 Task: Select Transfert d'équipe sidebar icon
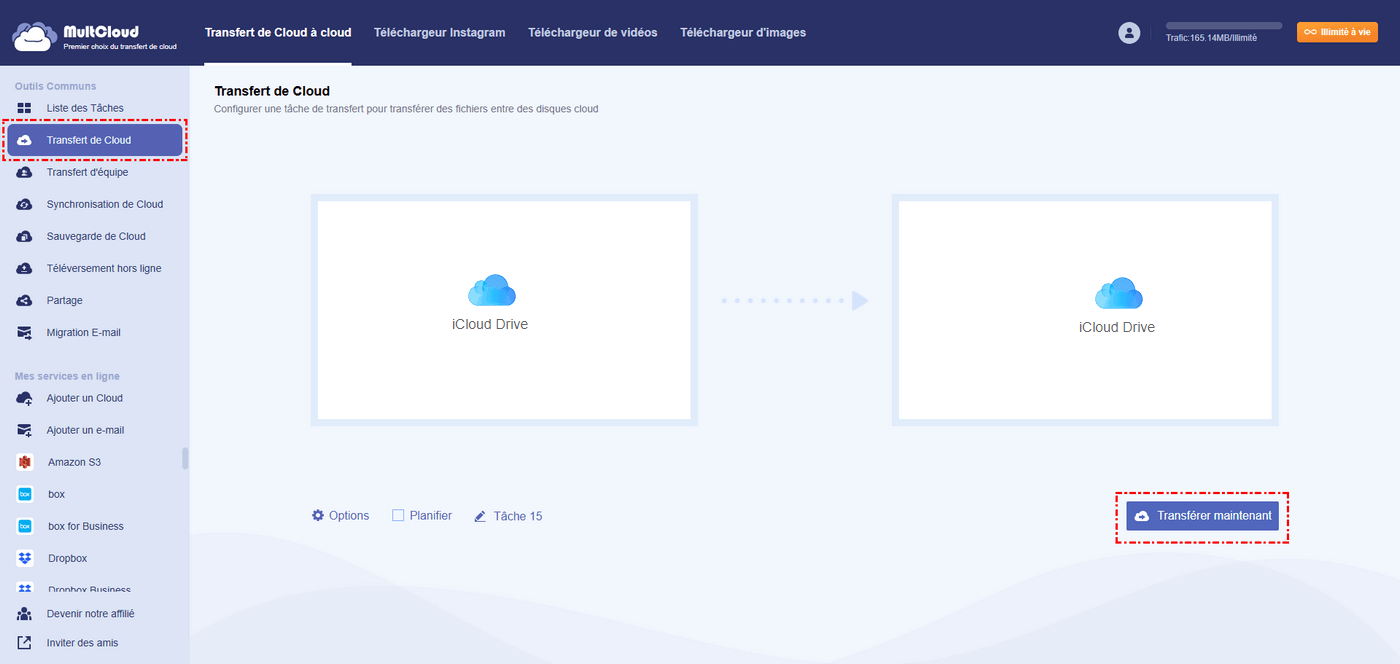point(25,172)
